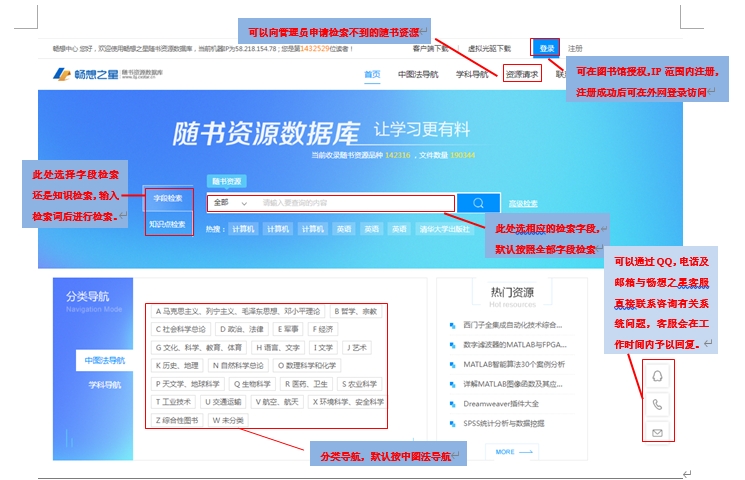The image size is (745, 480).
Task: Open category S 农业科学
Action: (x=359, y=384)
